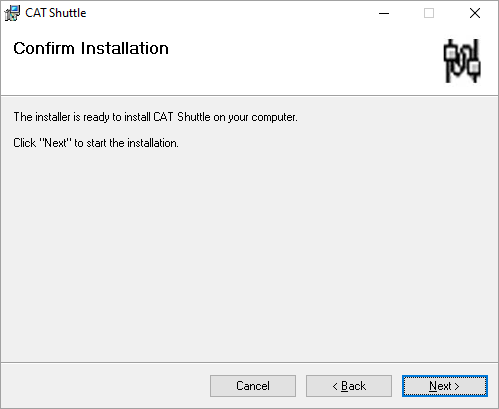499x409 pixels.
Task: Click the "Confirm Installation" heading
Action: click(x=91, y=48)
